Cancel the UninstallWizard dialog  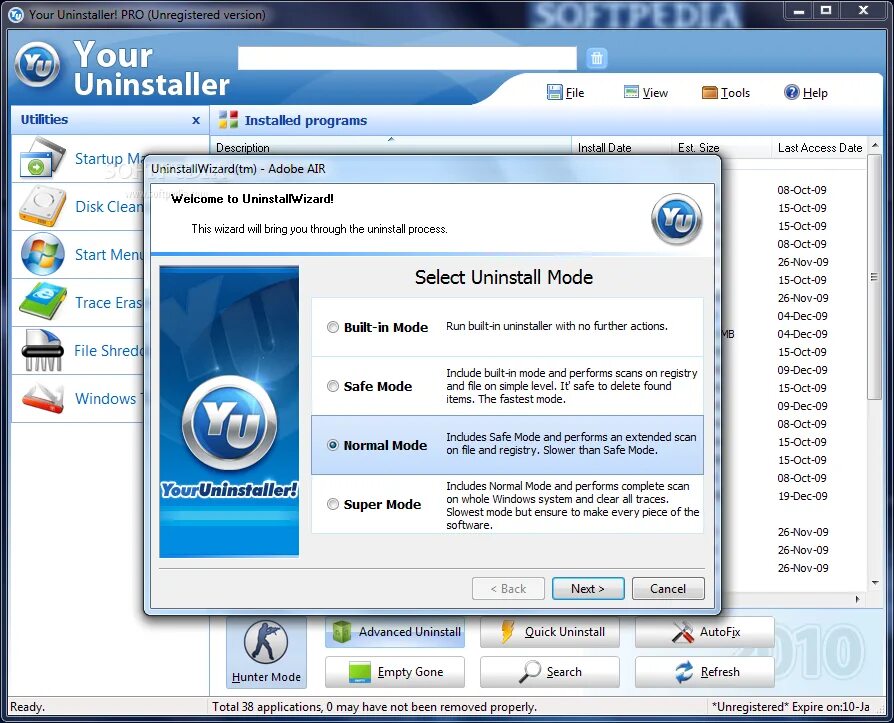pyautogui.click(x=668, y=588)
